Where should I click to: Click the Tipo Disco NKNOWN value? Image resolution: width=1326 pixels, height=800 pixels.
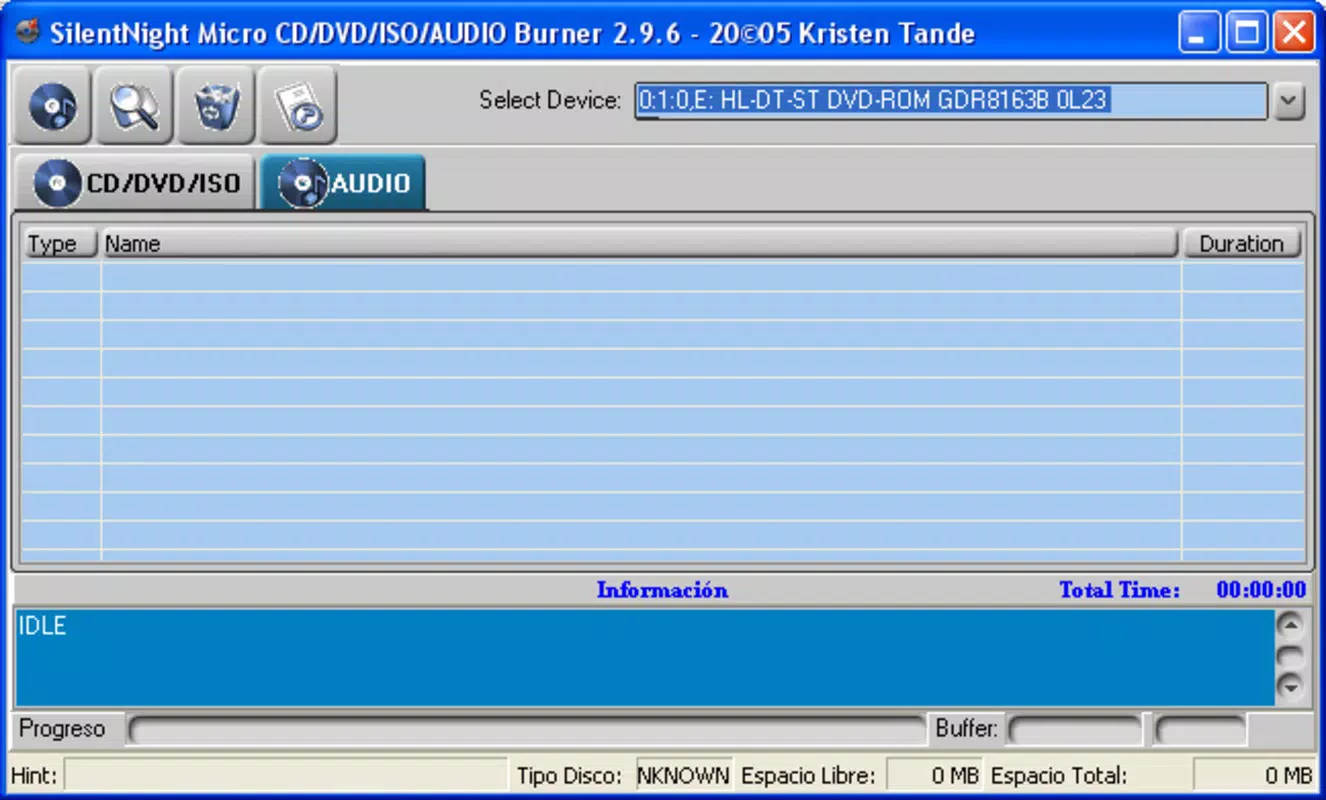tap(684, 776)
